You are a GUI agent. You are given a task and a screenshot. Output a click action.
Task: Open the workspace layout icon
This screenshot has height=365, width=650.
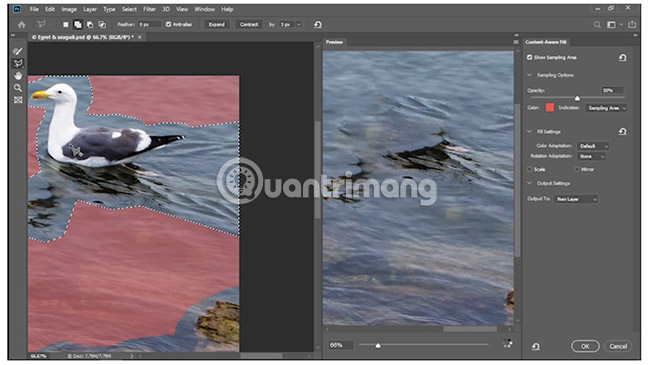[611, 25]
